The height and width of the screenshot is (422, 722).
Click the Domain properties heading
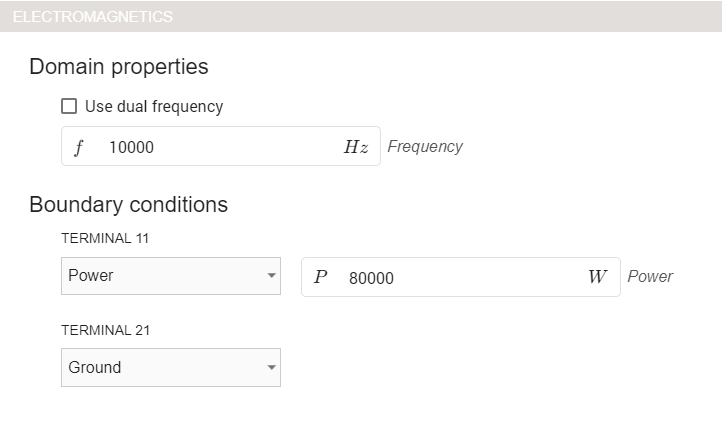tap(119, 67)
